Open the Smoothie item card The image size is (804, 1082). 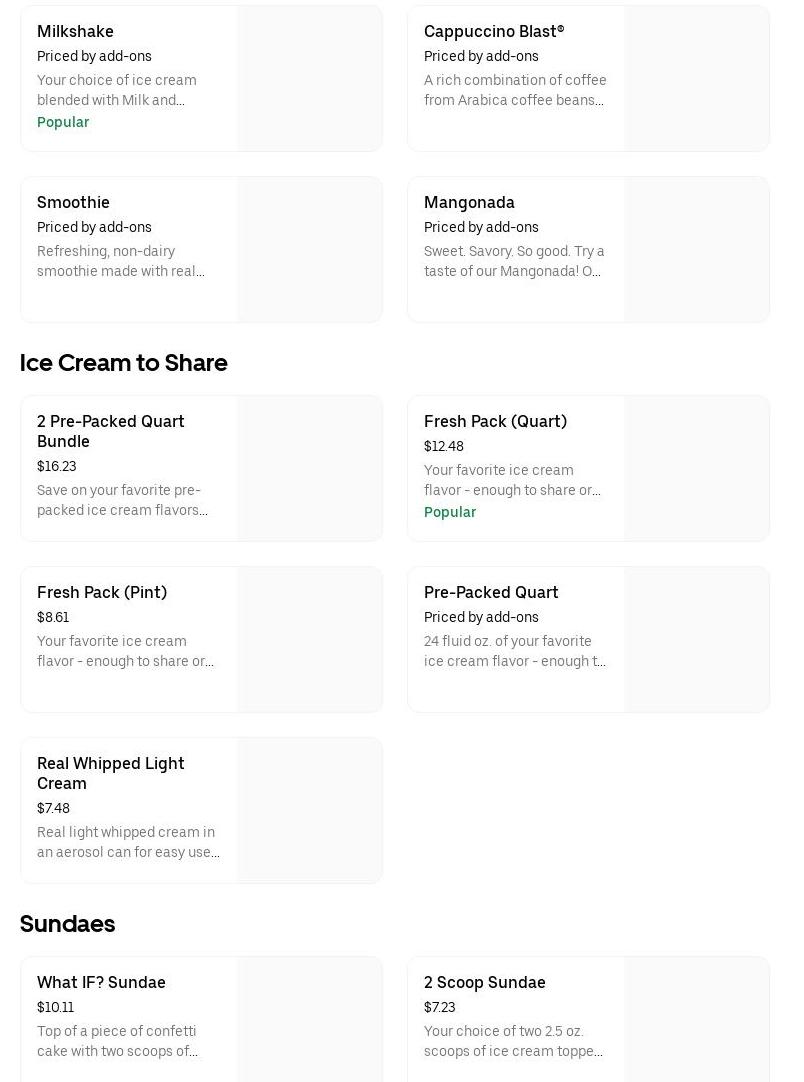pos(73,203)
